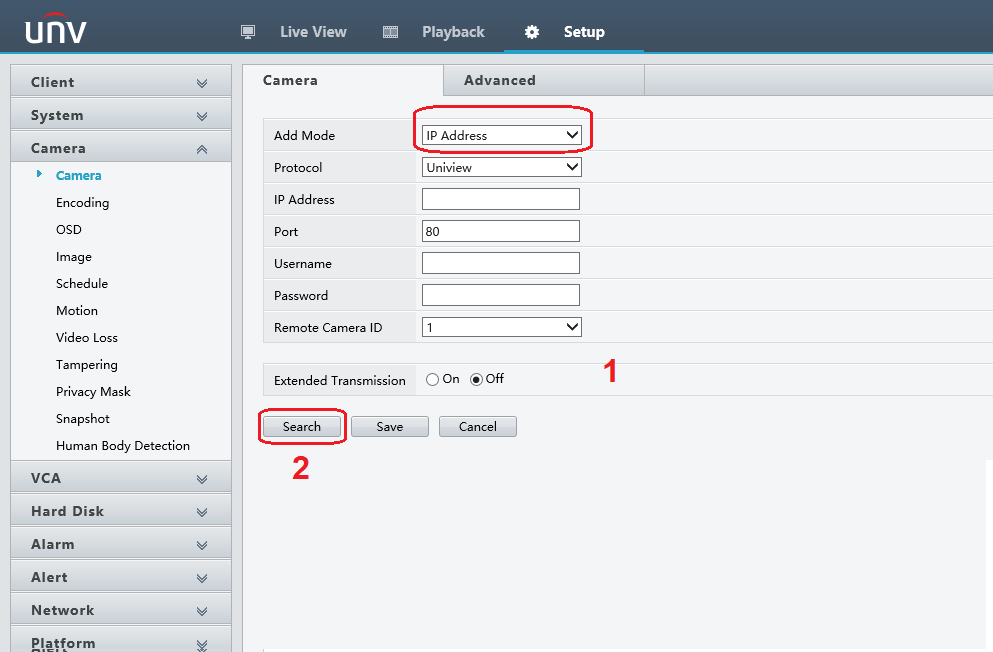
Task: Expand the System section chevron
Action: [202, 116]
